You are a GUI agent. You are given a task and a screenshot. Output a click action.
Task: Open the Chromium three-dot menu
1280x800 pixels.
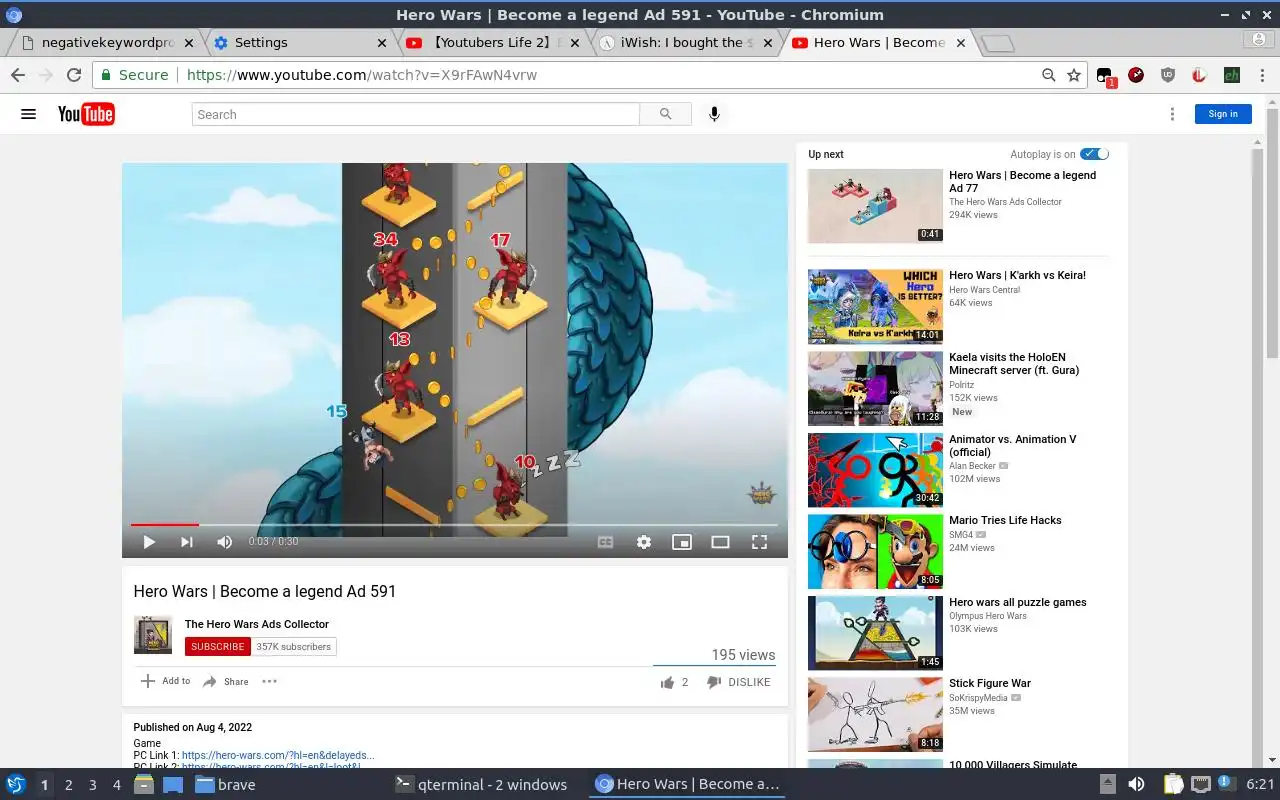(x=1263, y=75)
